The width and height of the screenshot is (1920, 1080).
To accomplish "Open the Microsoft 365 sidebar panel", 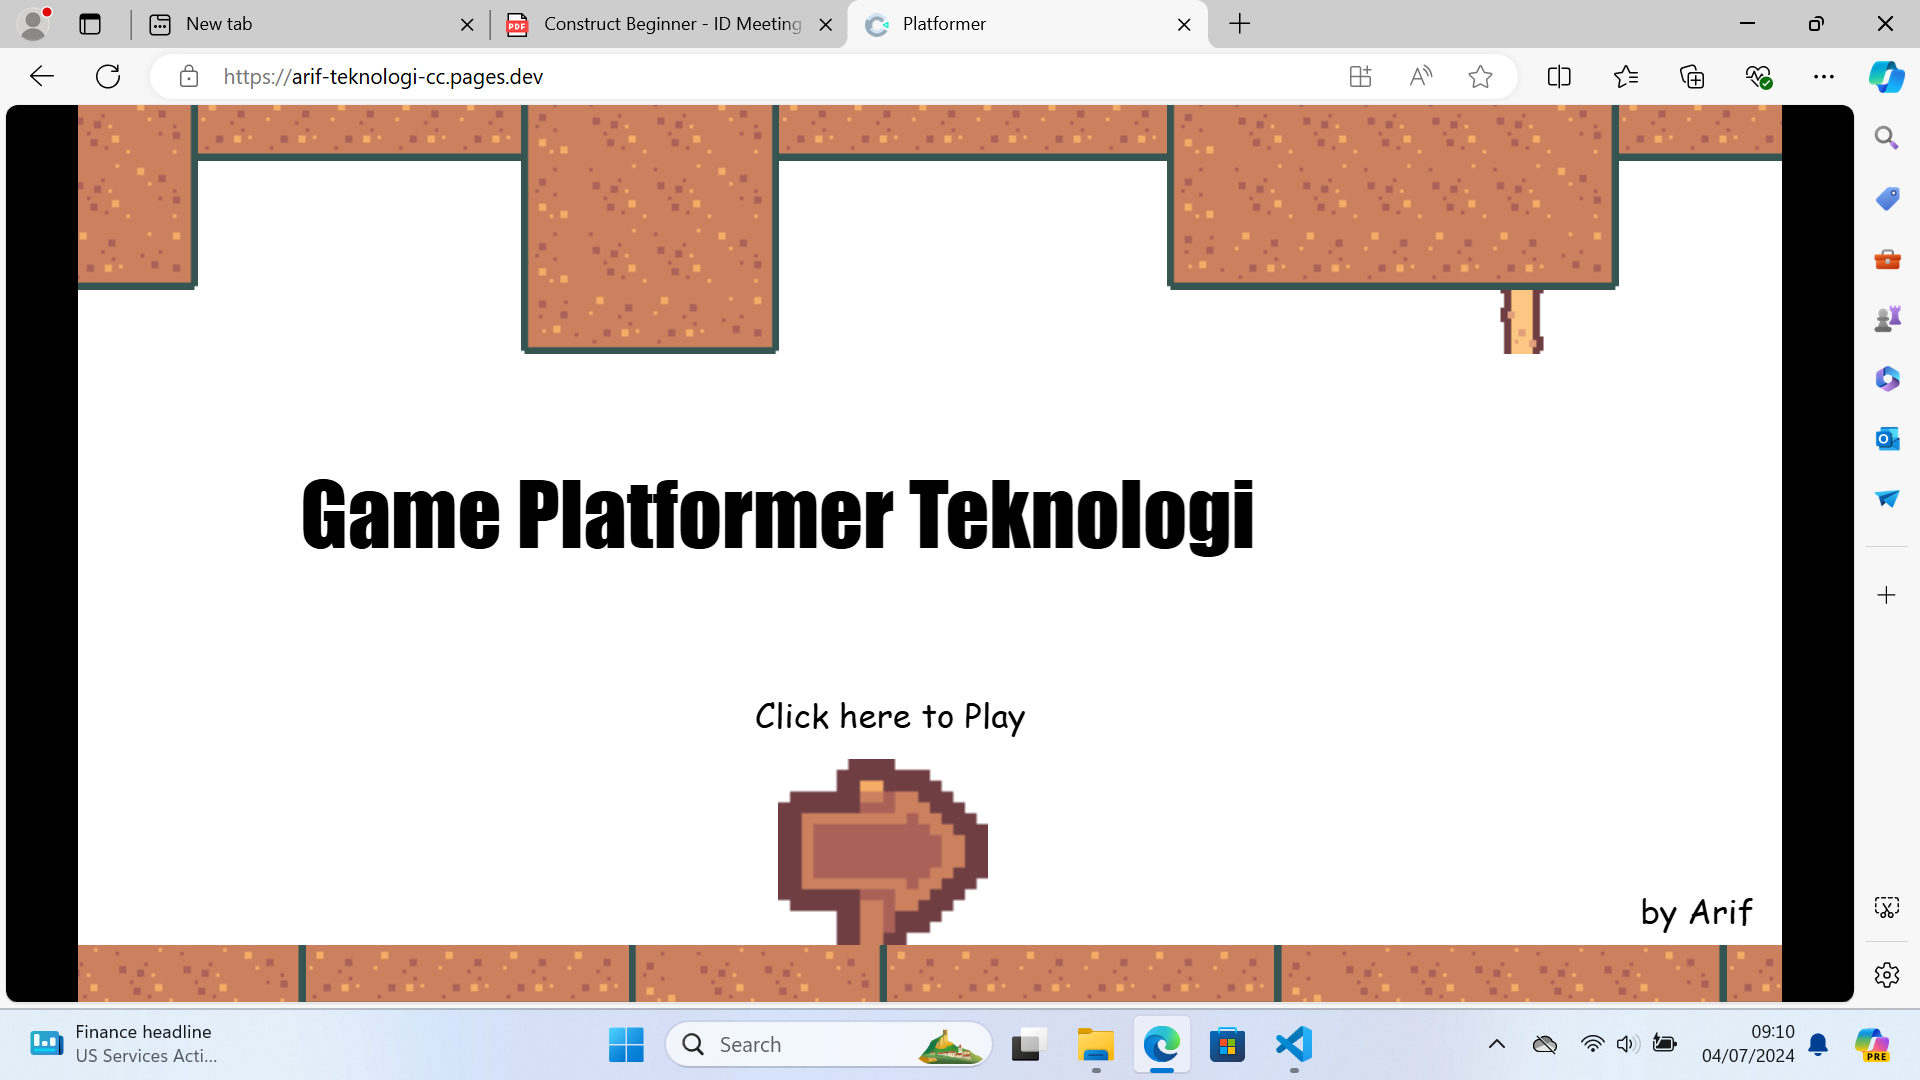I will (1887, 378).
